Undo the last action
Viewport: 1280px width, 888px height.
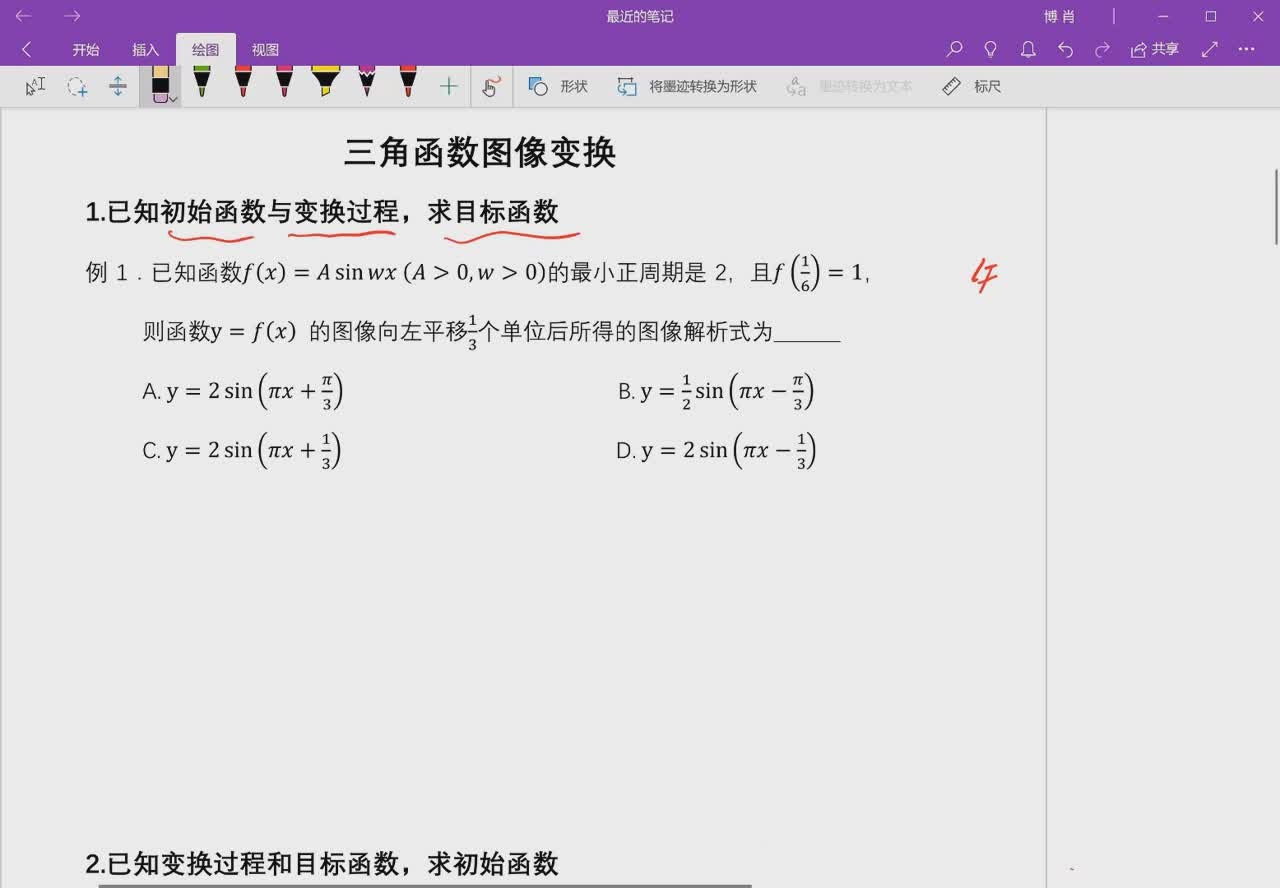coord(1065,49)
